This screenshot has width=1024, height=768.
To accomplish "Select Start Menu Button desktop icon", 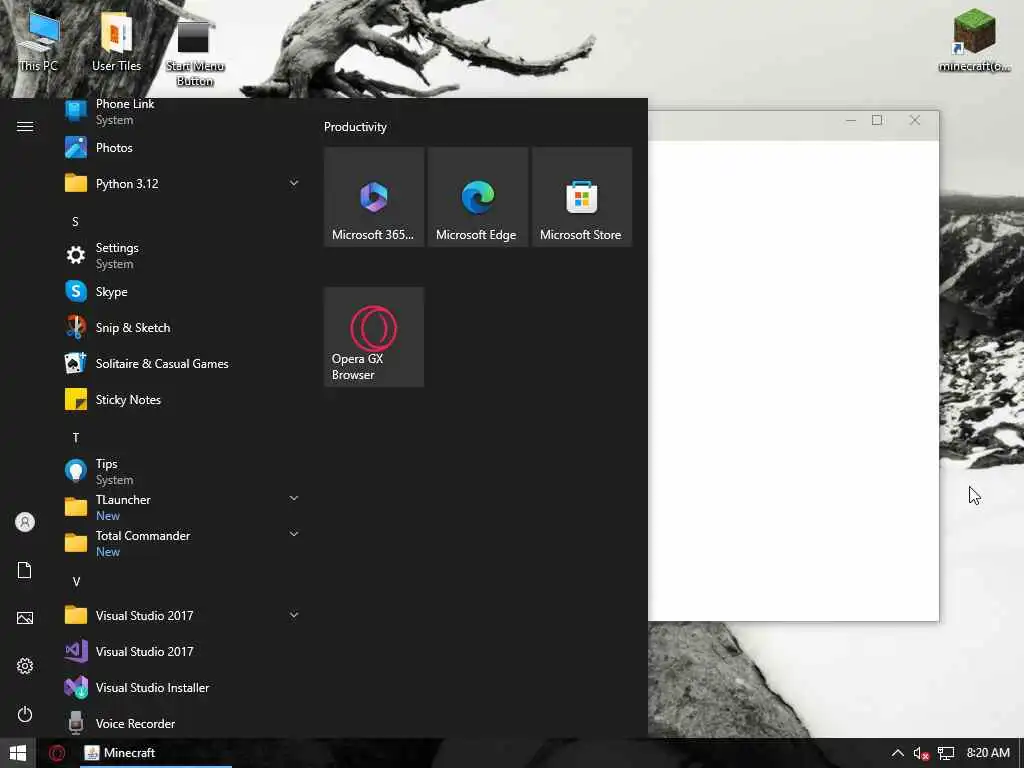I will coord(195,52).
